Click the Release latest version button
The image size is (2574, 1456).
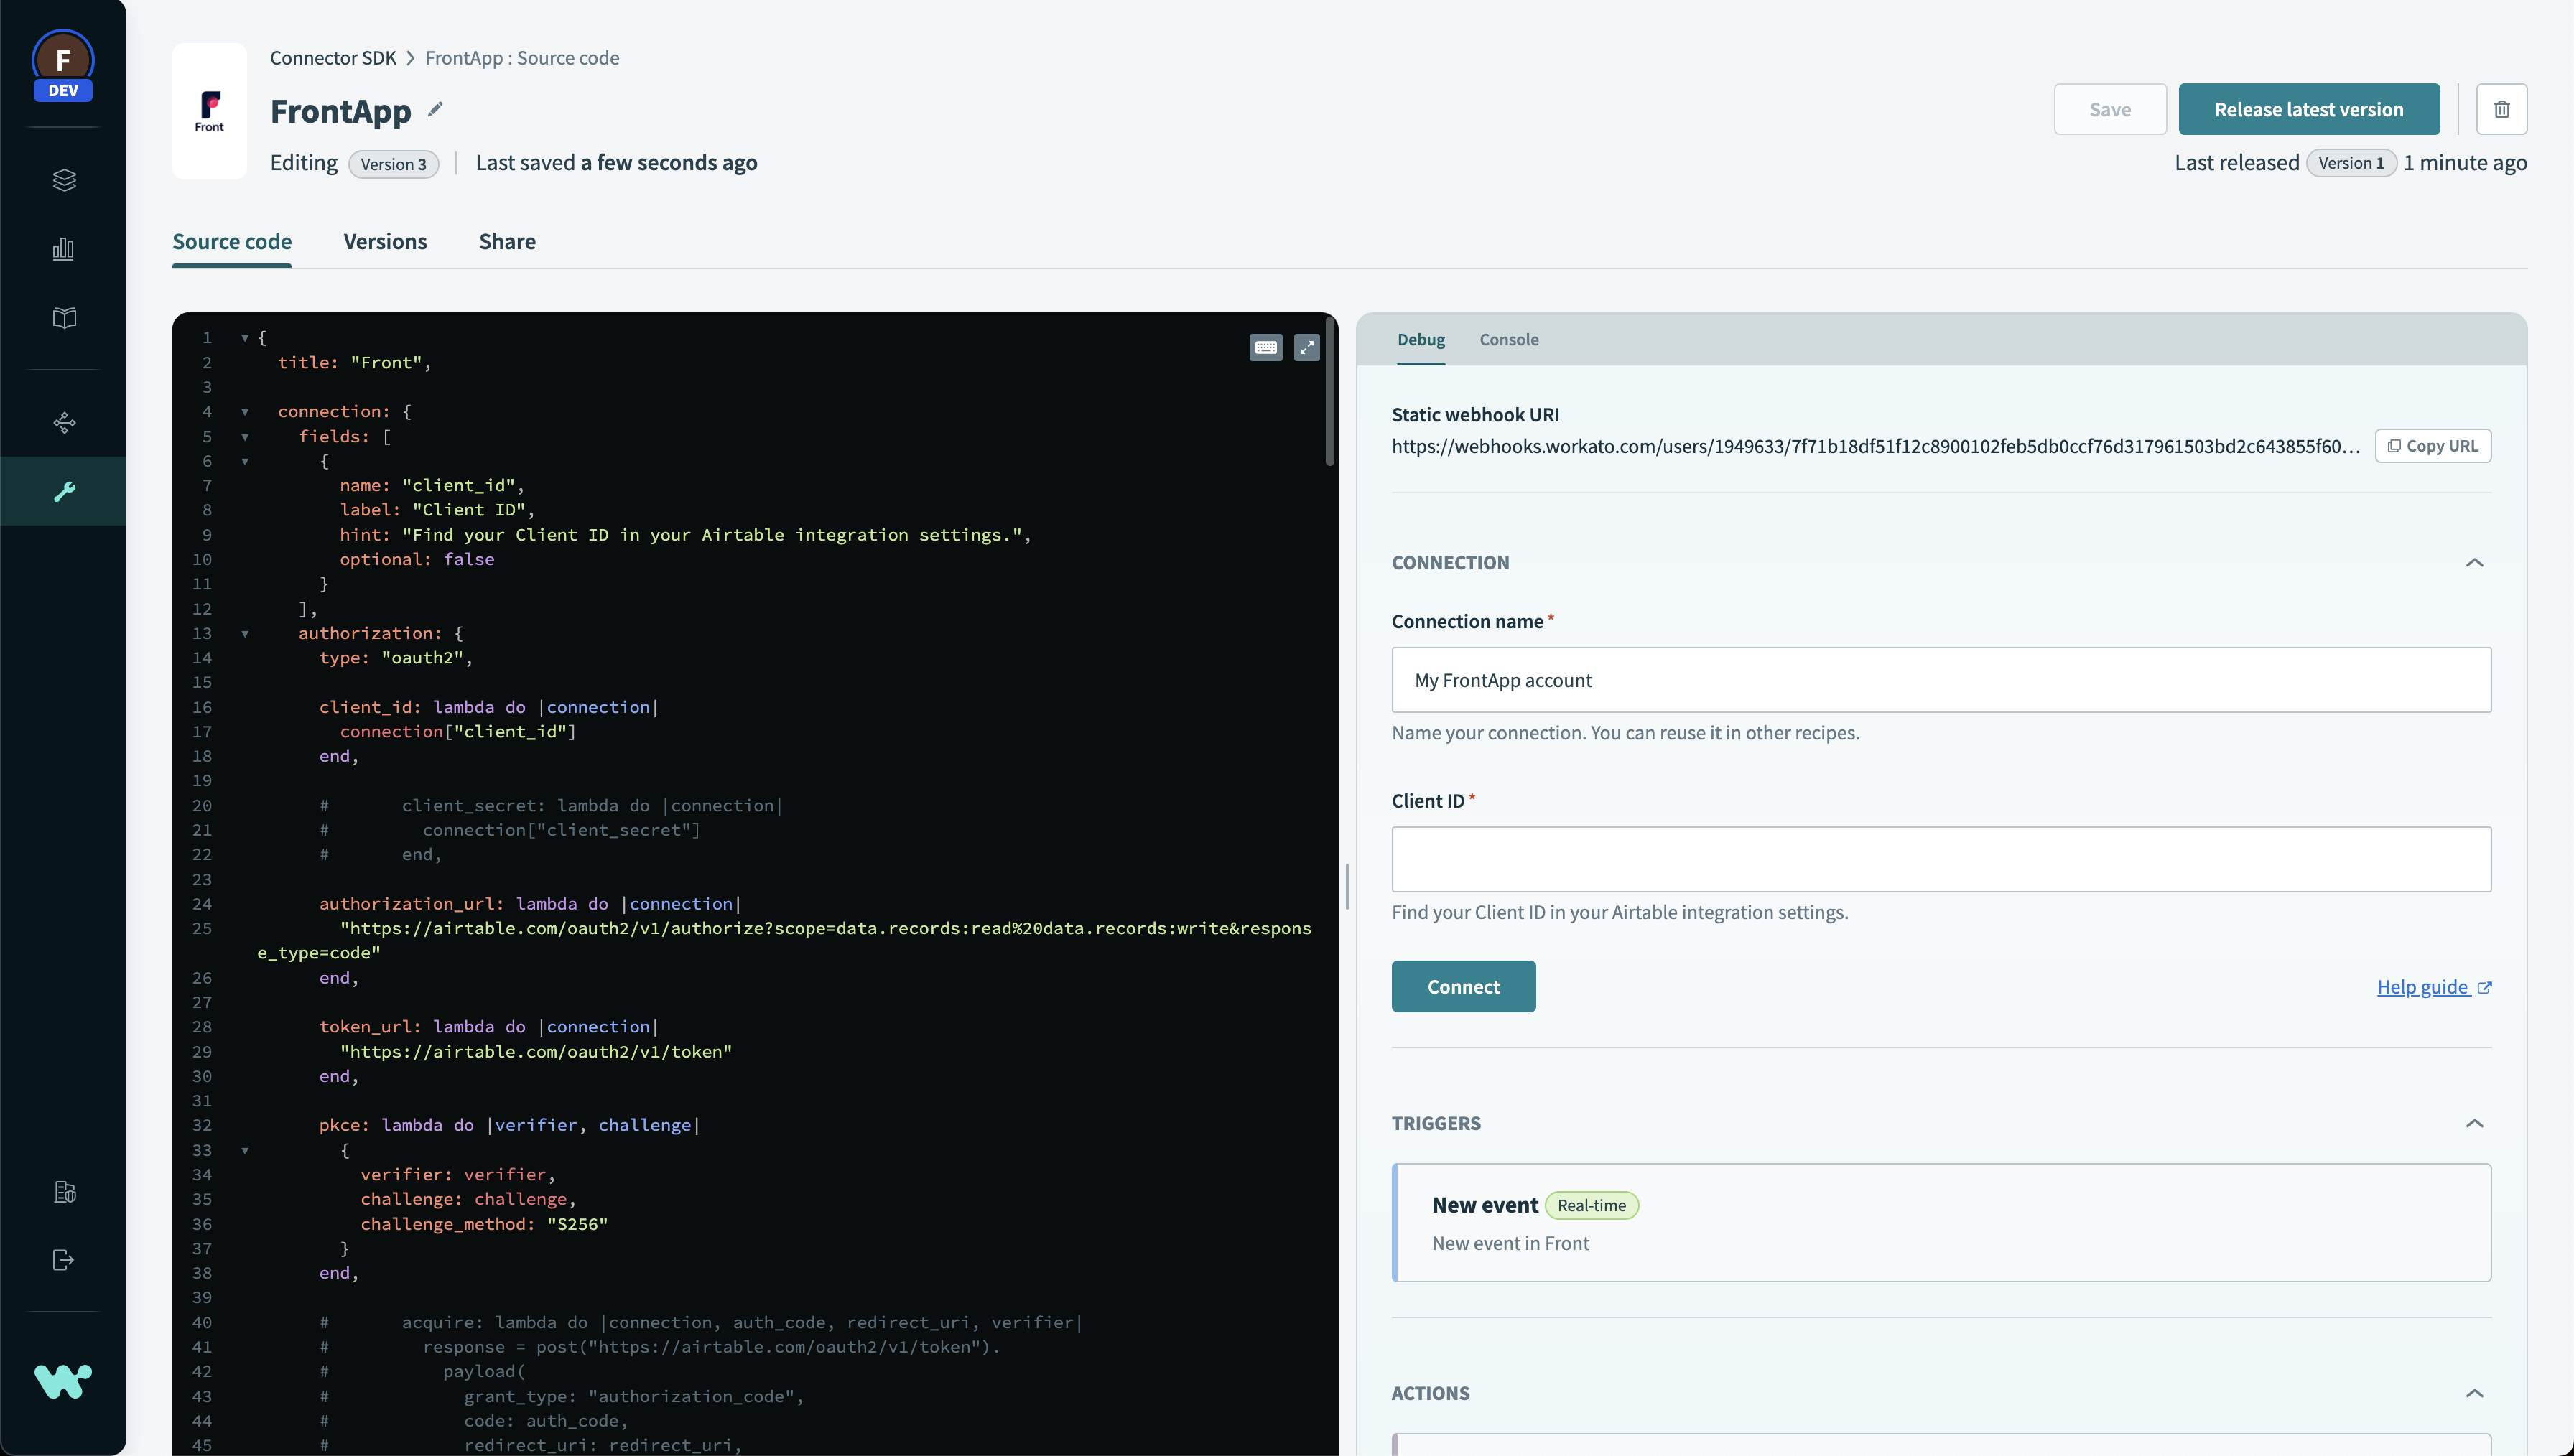pyautogui.click(x=2308, y=109)
